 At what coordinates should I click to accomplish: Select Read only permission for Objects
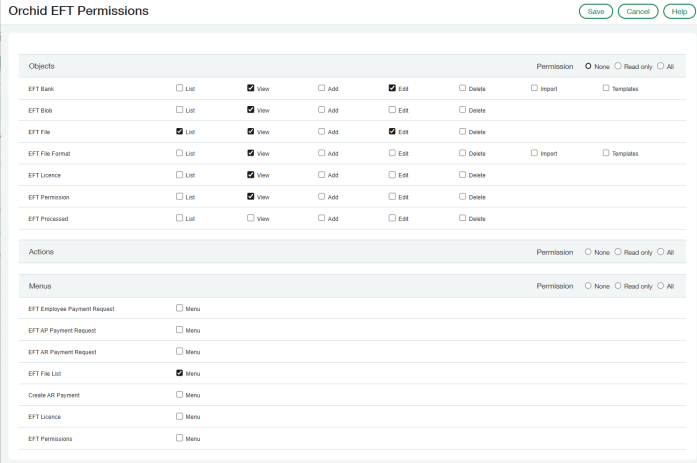618,66
